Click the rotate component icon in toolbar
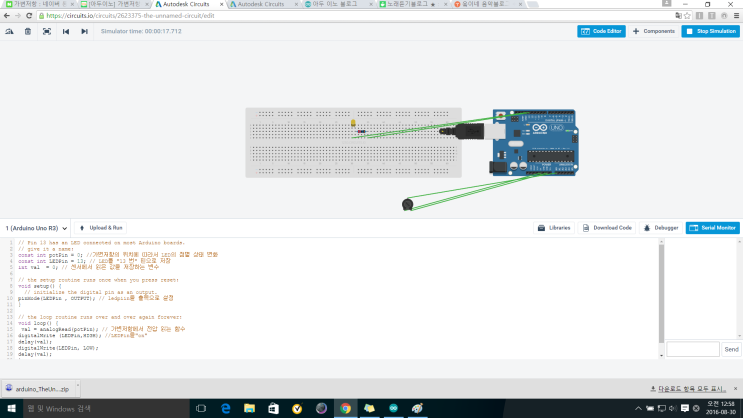Image resolution: width=743 pixels, height=418 pixels. coord(9,31)
